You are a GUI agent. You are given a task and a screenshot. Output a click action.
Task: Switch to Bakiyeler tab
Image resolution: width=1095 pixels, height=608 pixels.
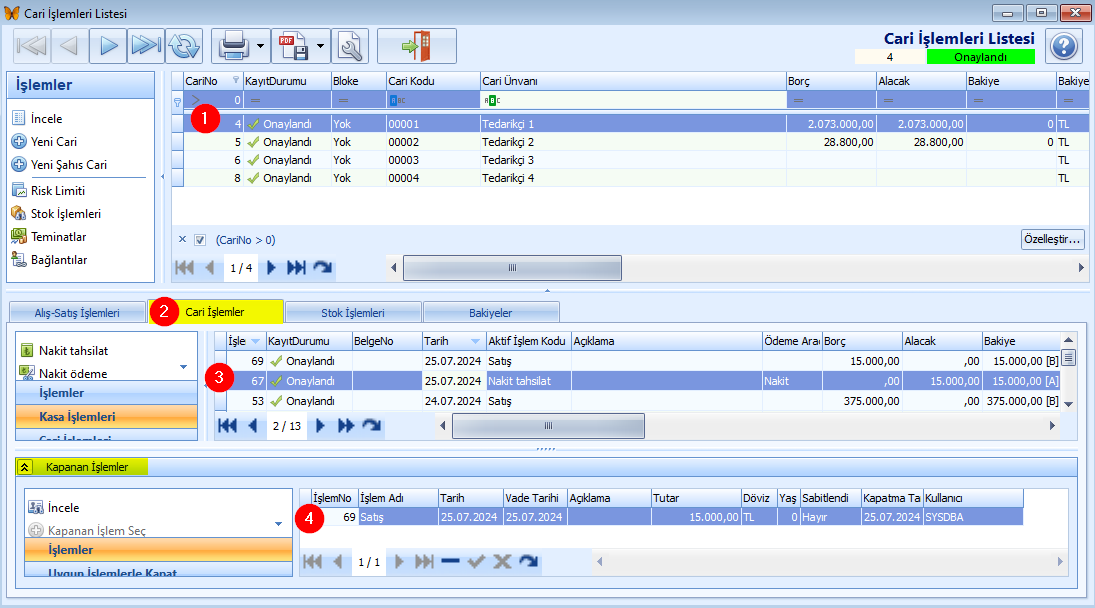point(490,313)
